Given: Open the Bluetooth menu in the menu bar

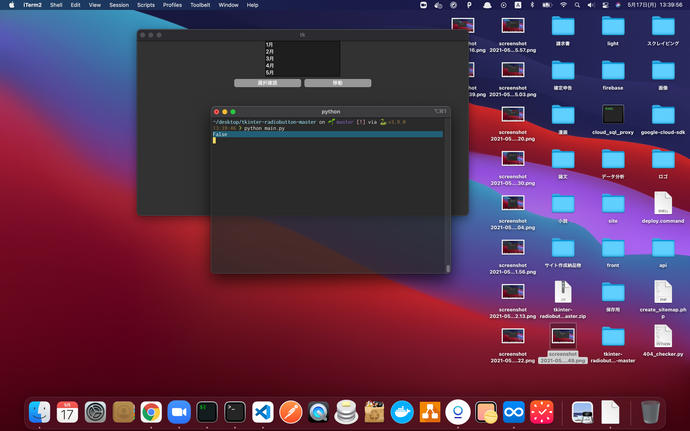Looking at the screenshot, I should pyautogui.click(x=532, y=5).
